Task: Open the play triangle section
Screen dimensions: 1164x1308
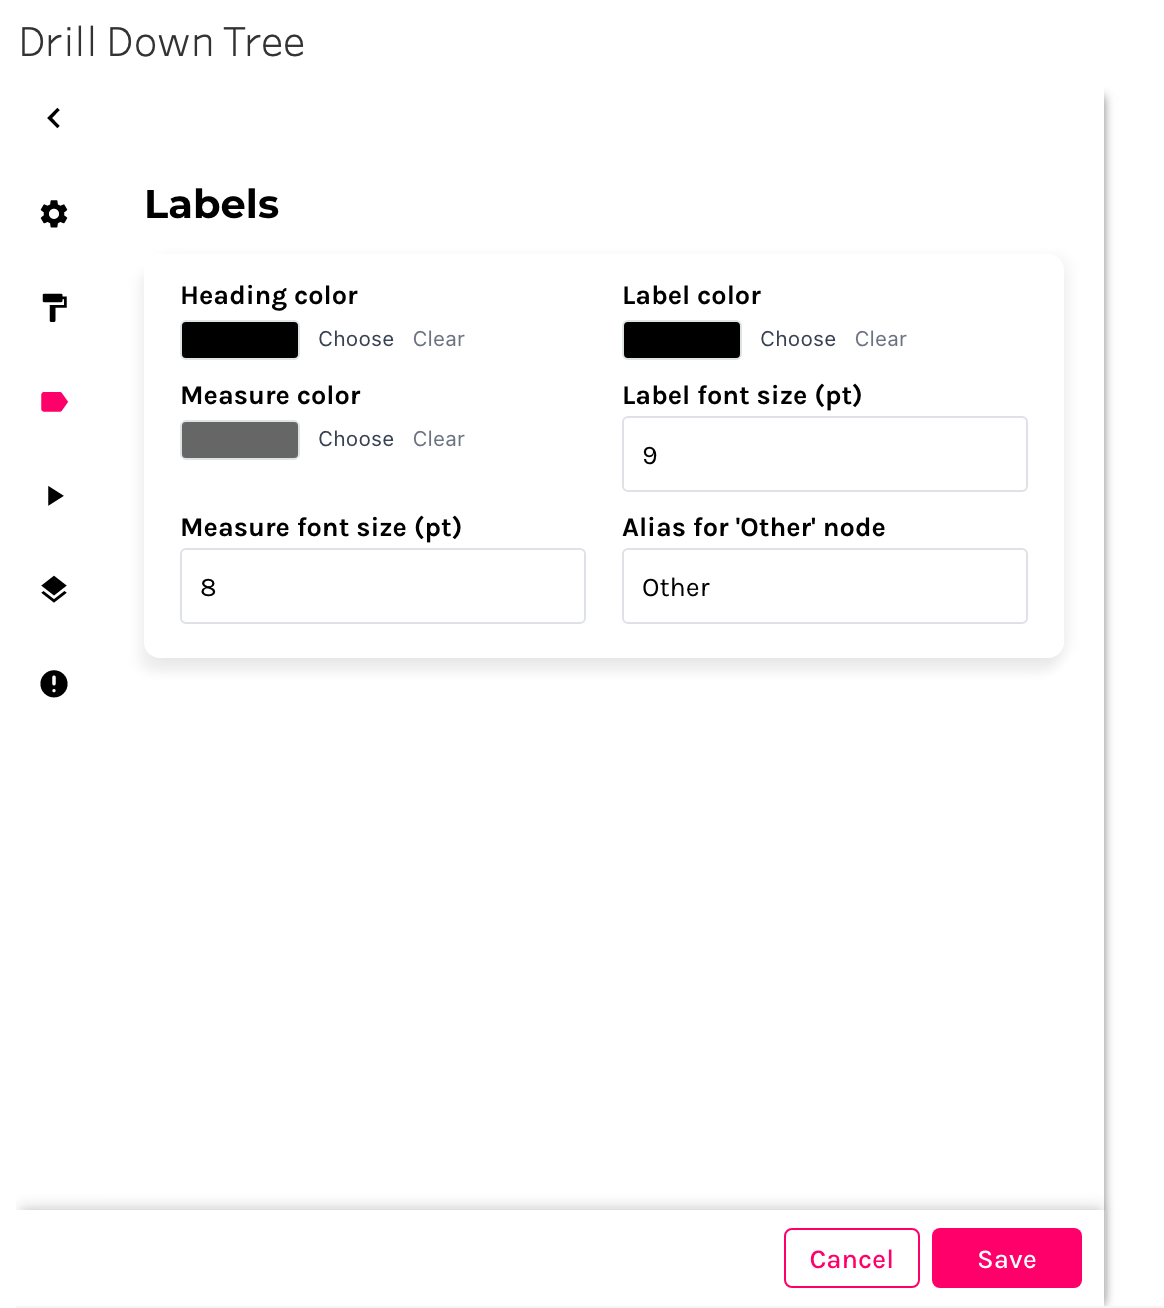Action: coord(55,496)
